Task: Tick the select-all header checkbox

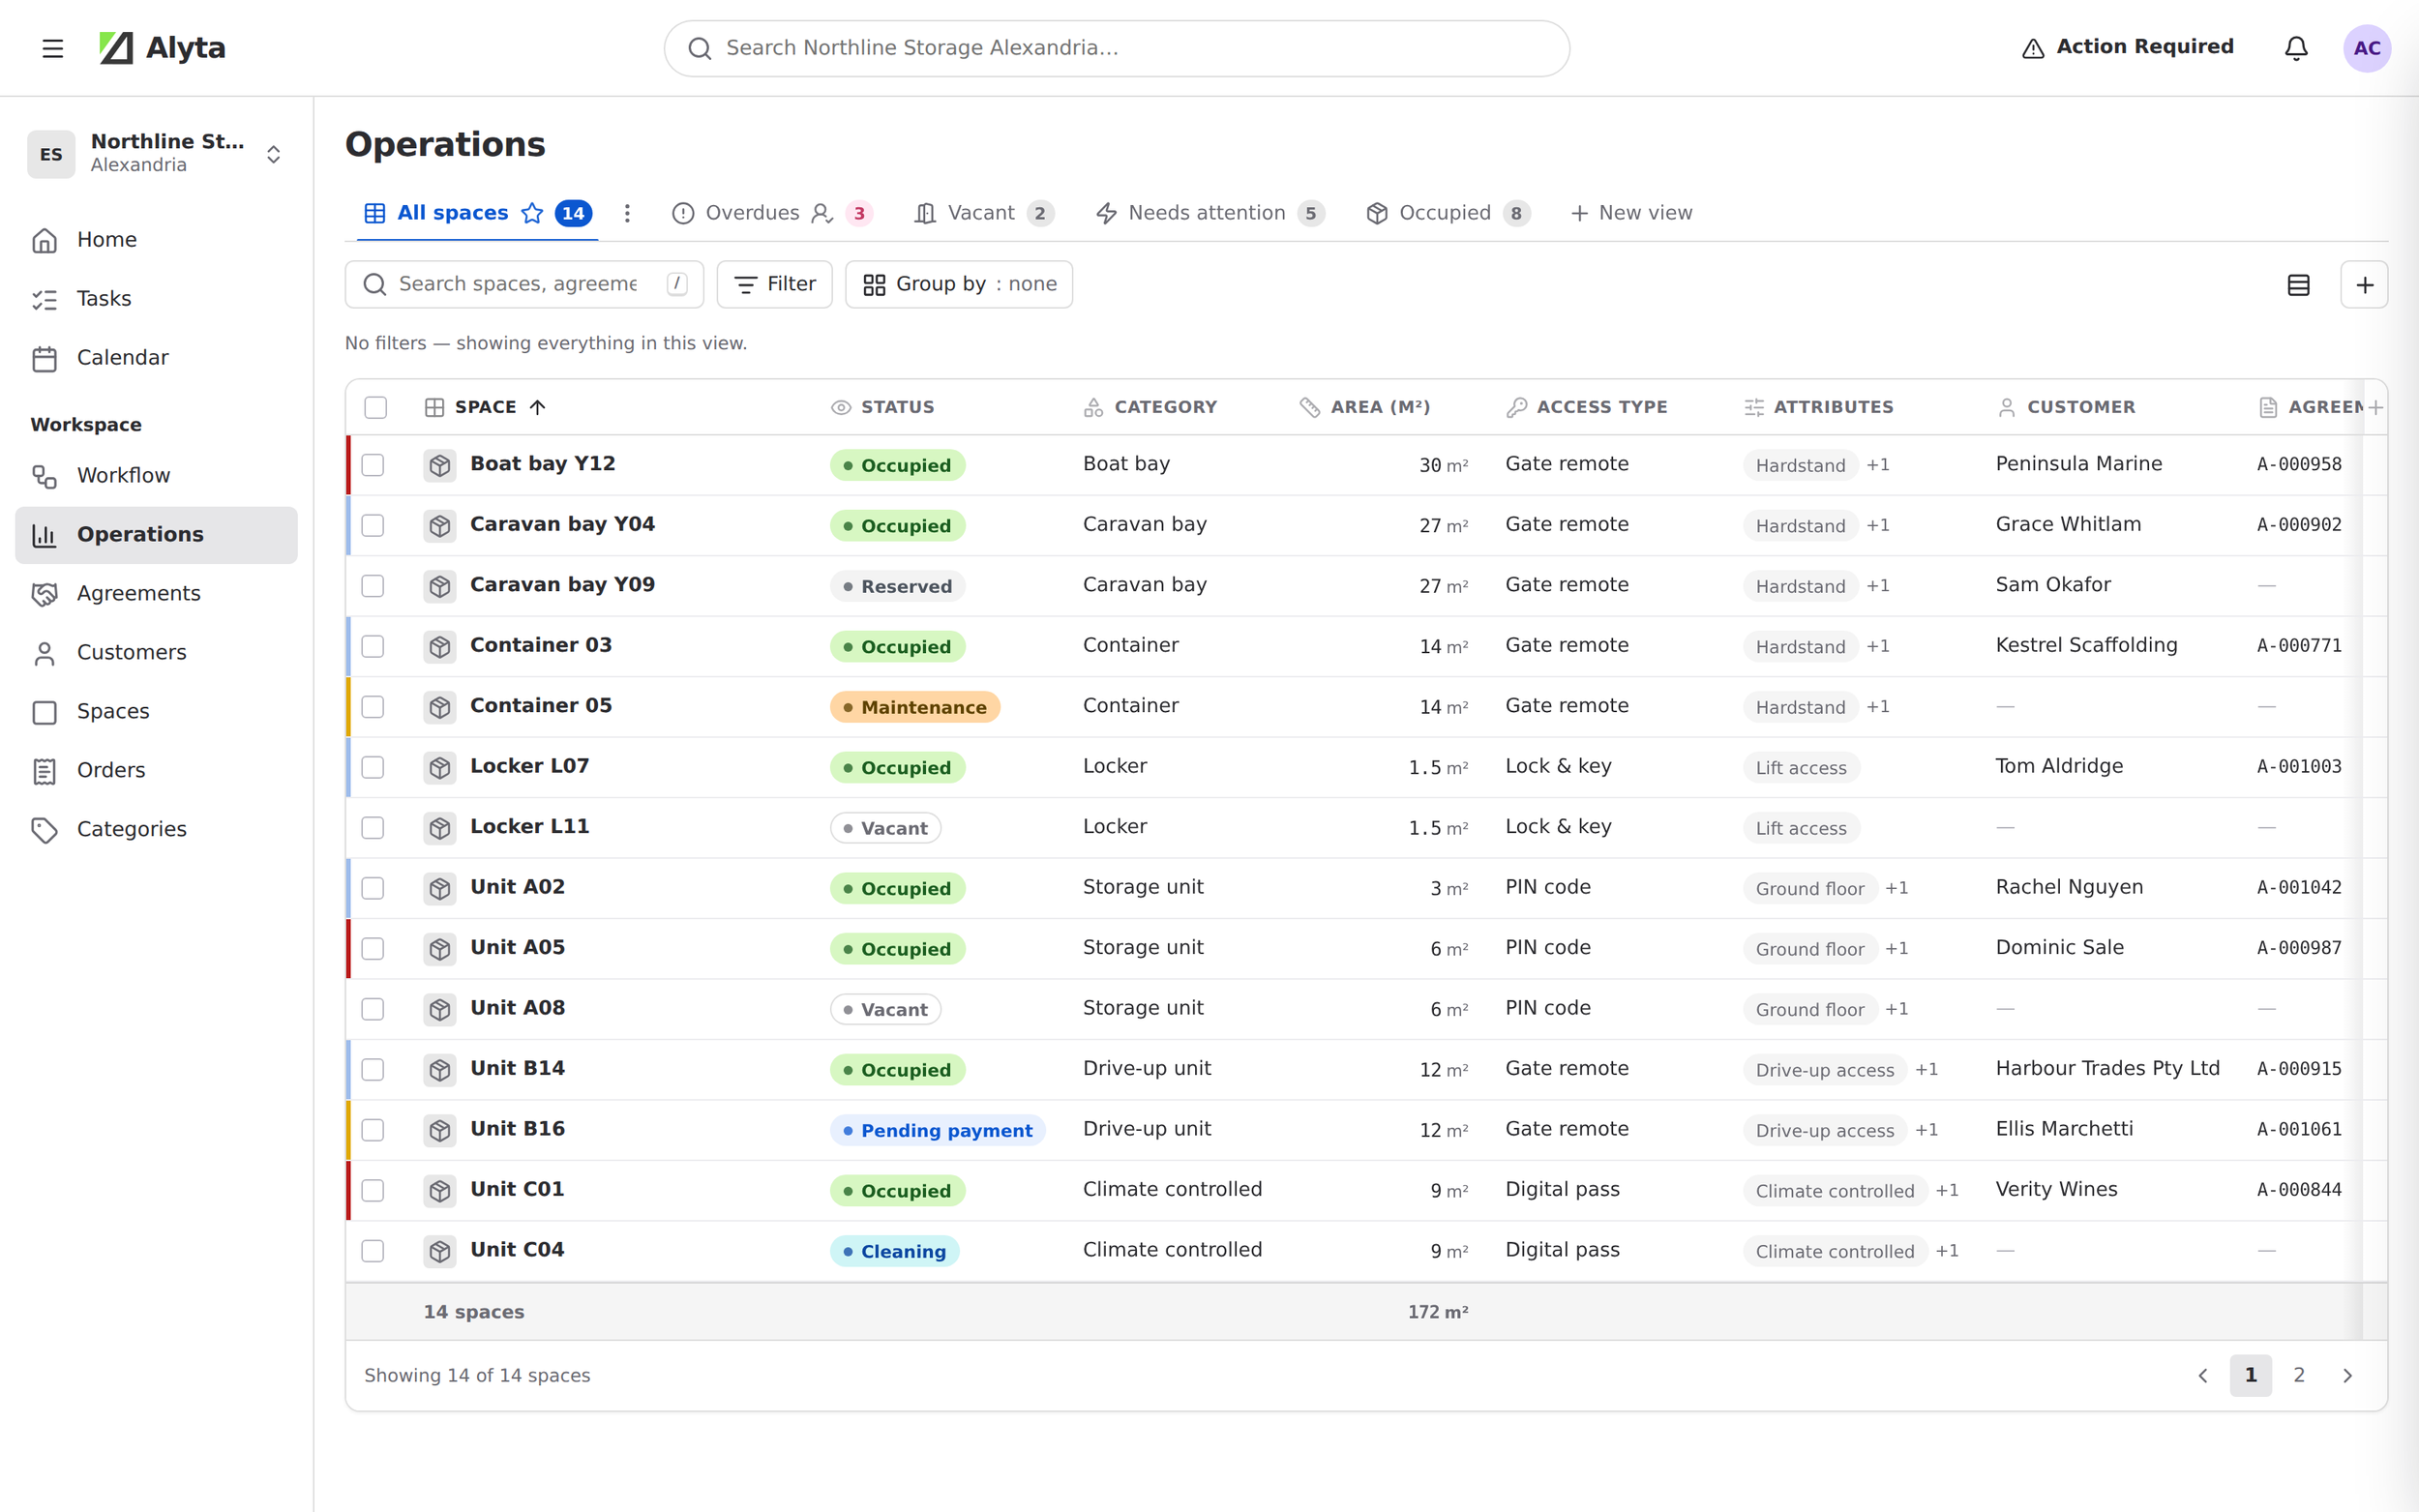Action: pyautogui.click(x=375, y=407)
